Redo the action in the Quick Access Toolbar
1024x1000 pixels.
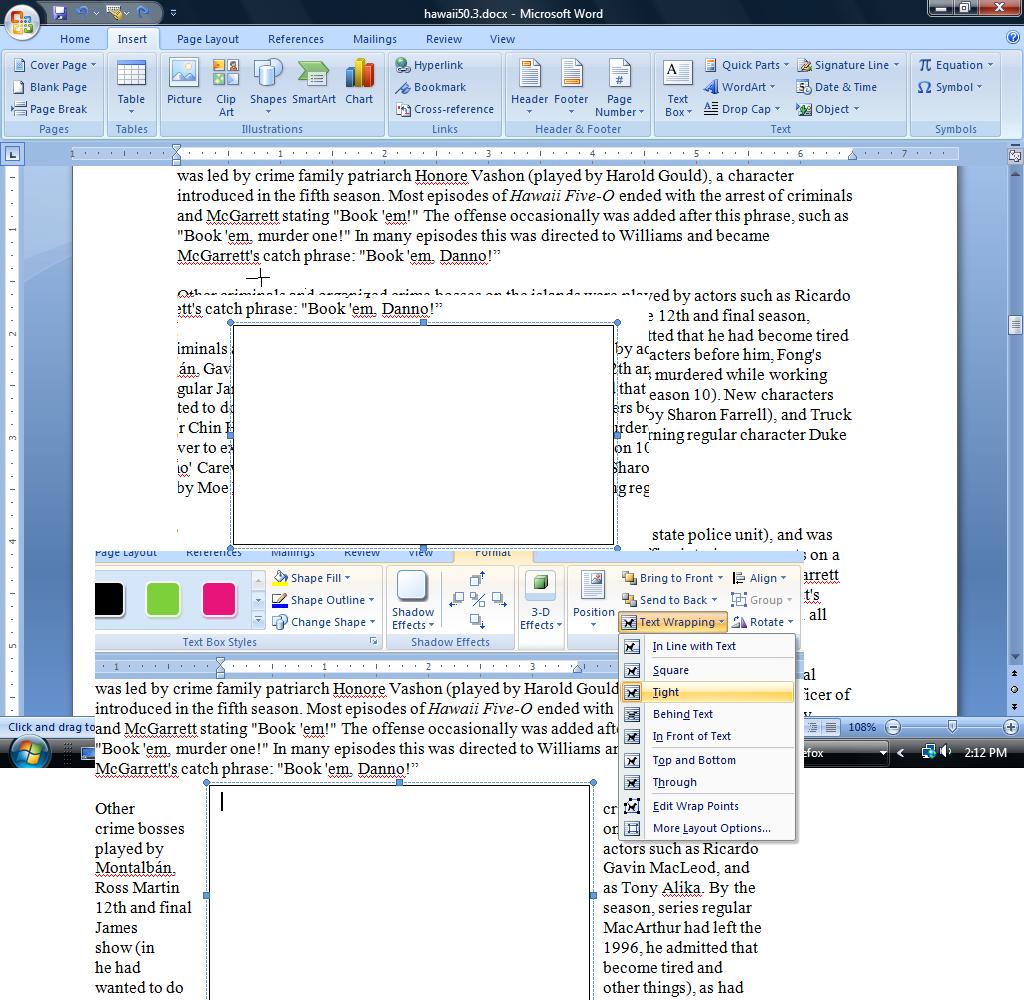tap(144, 12)
